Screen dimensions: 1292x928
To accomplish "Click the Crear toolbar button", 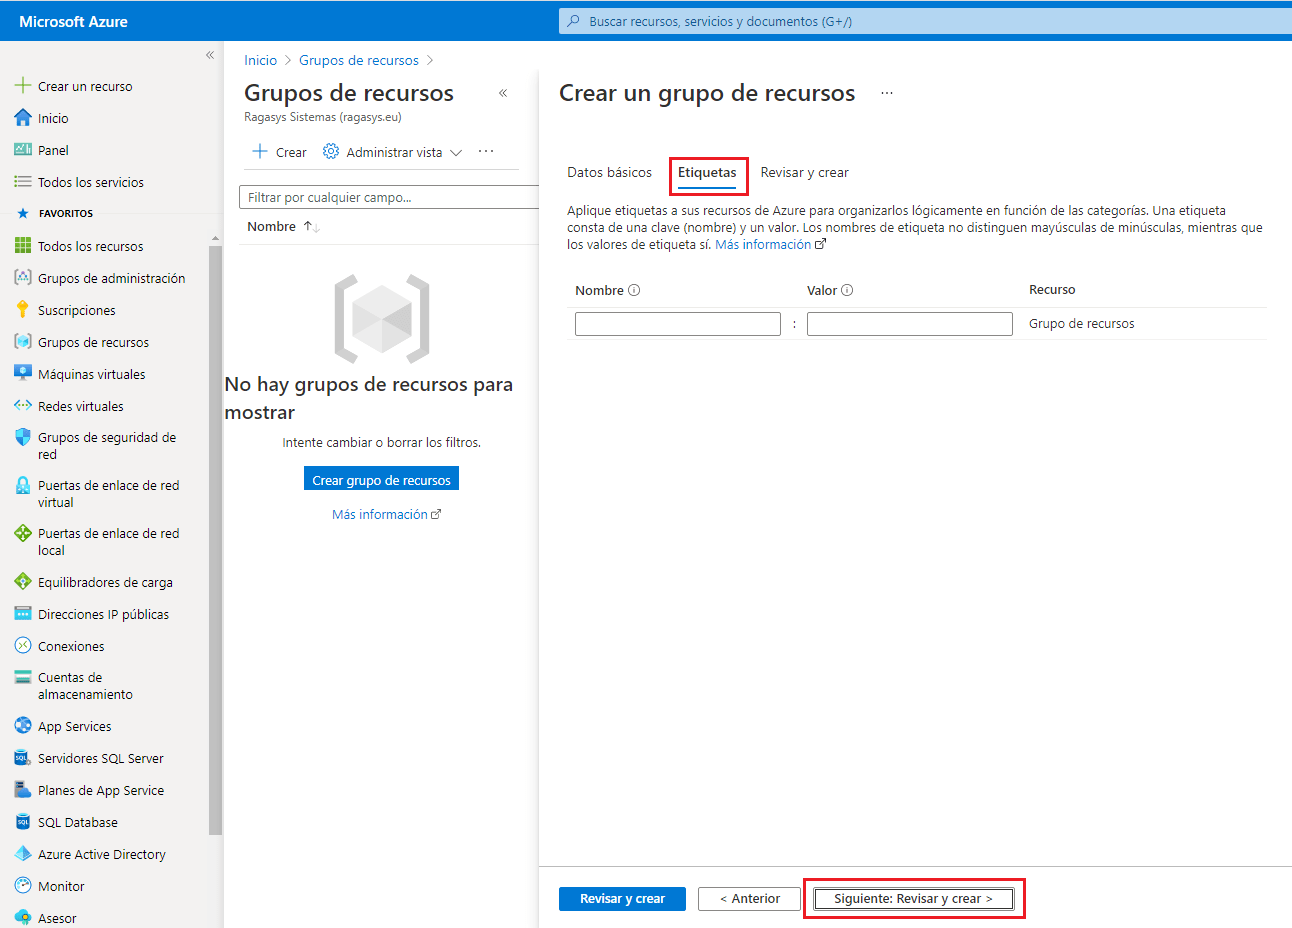I will click(279, 152).
